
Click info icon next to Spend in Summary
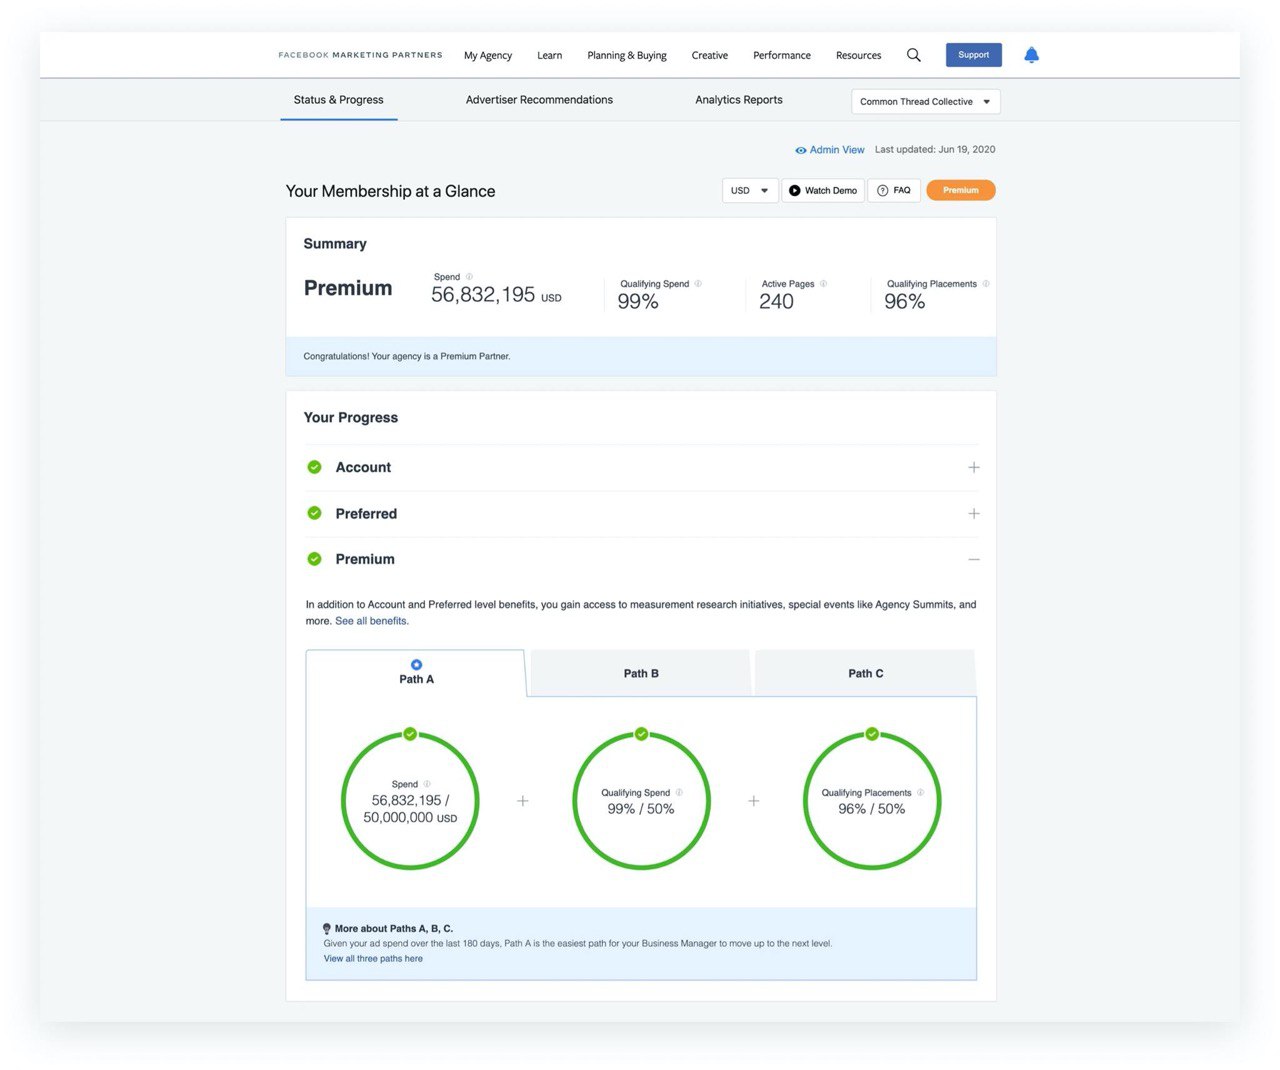pyautogui.click(x=469, y=277)
